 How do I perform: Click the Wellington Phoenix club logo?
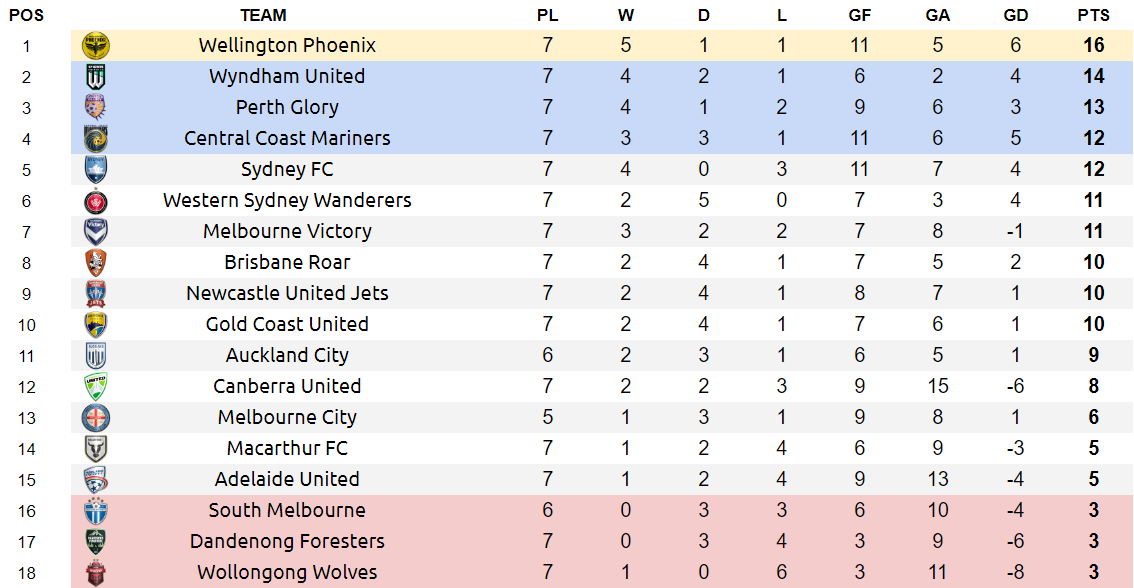point(96,46)
